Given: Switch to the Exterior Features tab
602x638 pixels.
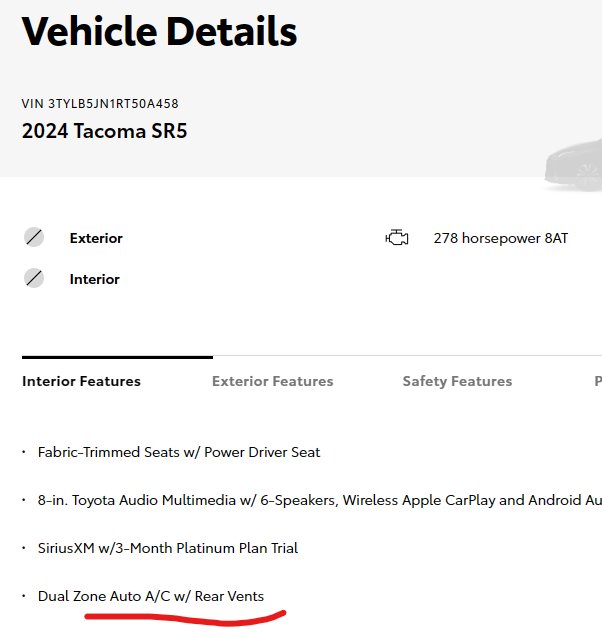Looking at the screenshot, I should click(272, 381).
